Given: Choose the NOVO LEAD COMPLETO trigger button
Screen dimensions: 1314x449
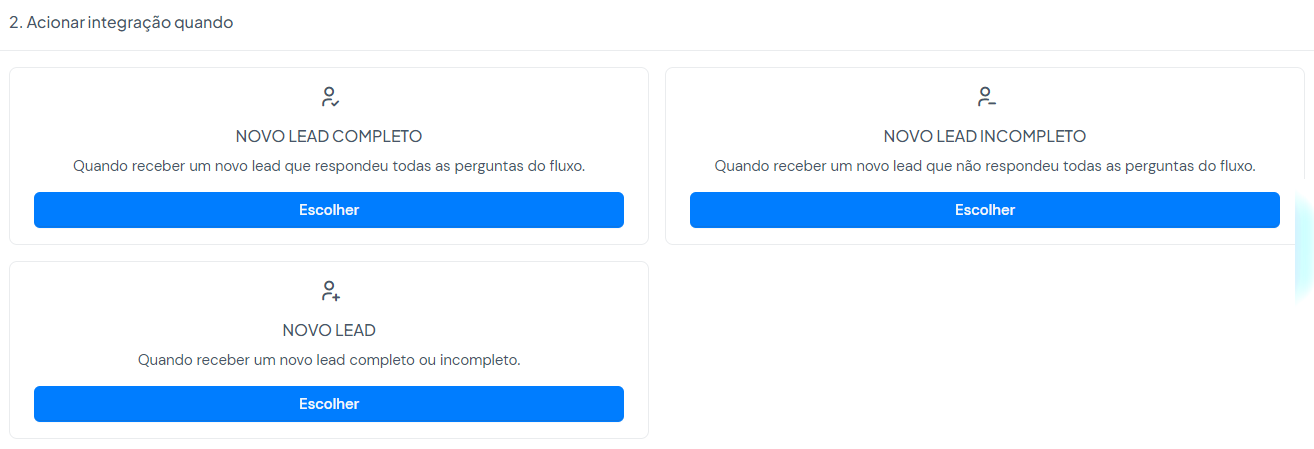Looking at the screenshot, I should pyautogui.click(x=329, y=210).
